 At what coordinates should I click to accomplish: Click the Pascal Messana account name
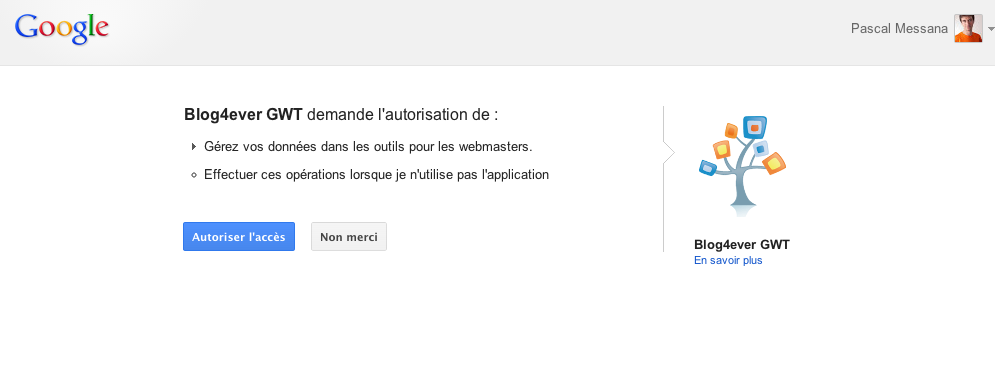coord(899,29)
